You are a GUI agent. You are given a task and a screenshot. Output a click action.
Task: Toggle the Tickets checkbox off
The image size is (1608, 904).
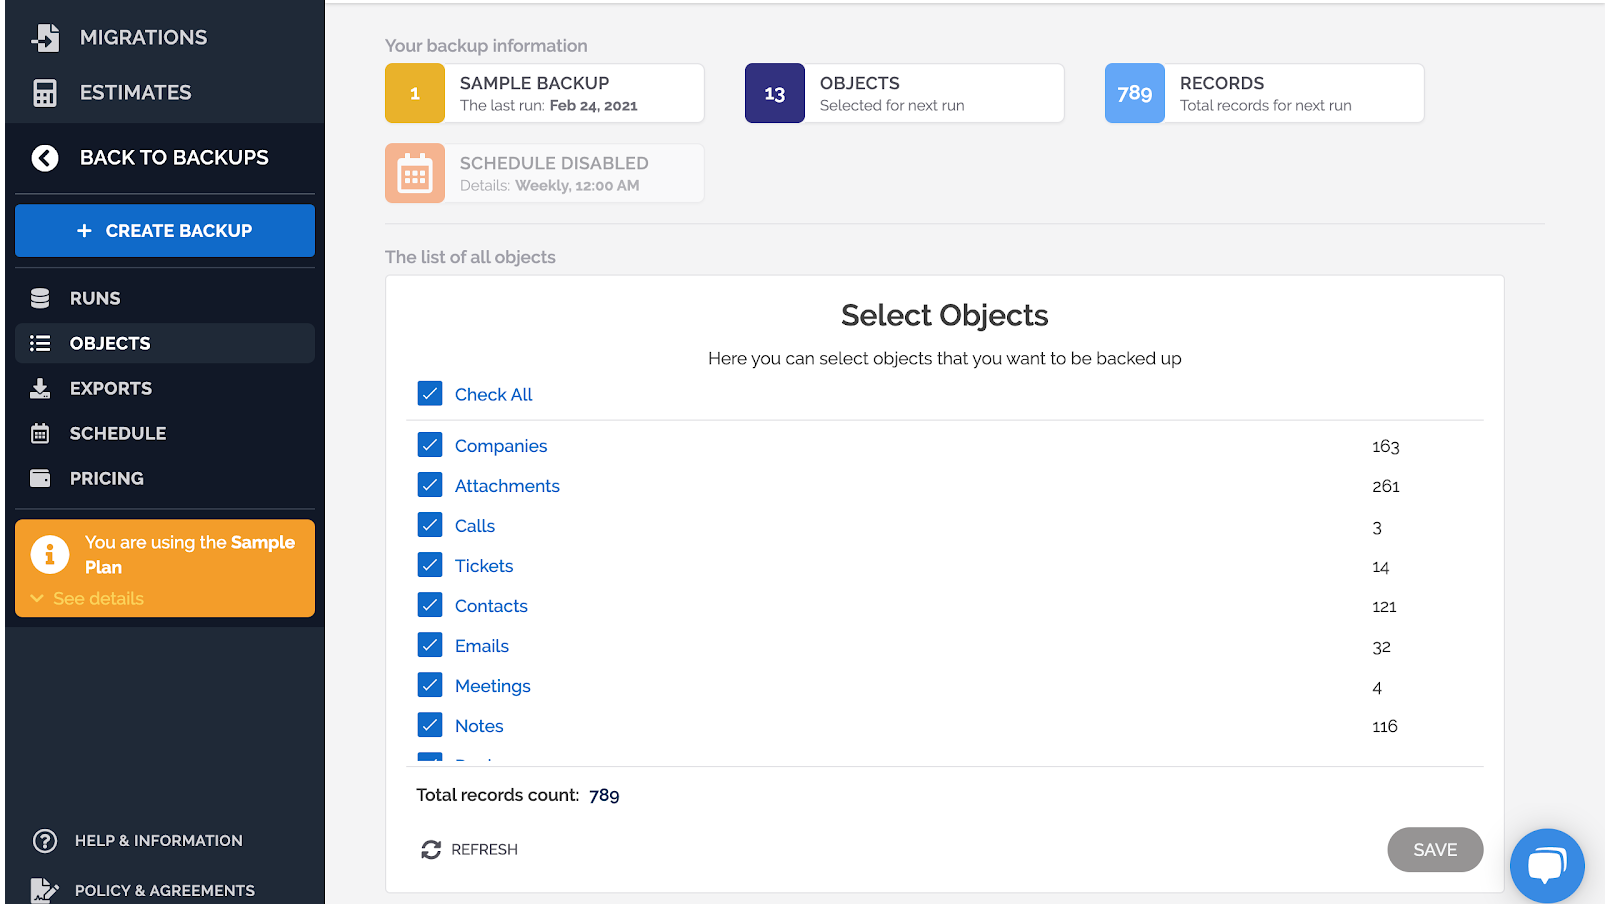point(430,566)
